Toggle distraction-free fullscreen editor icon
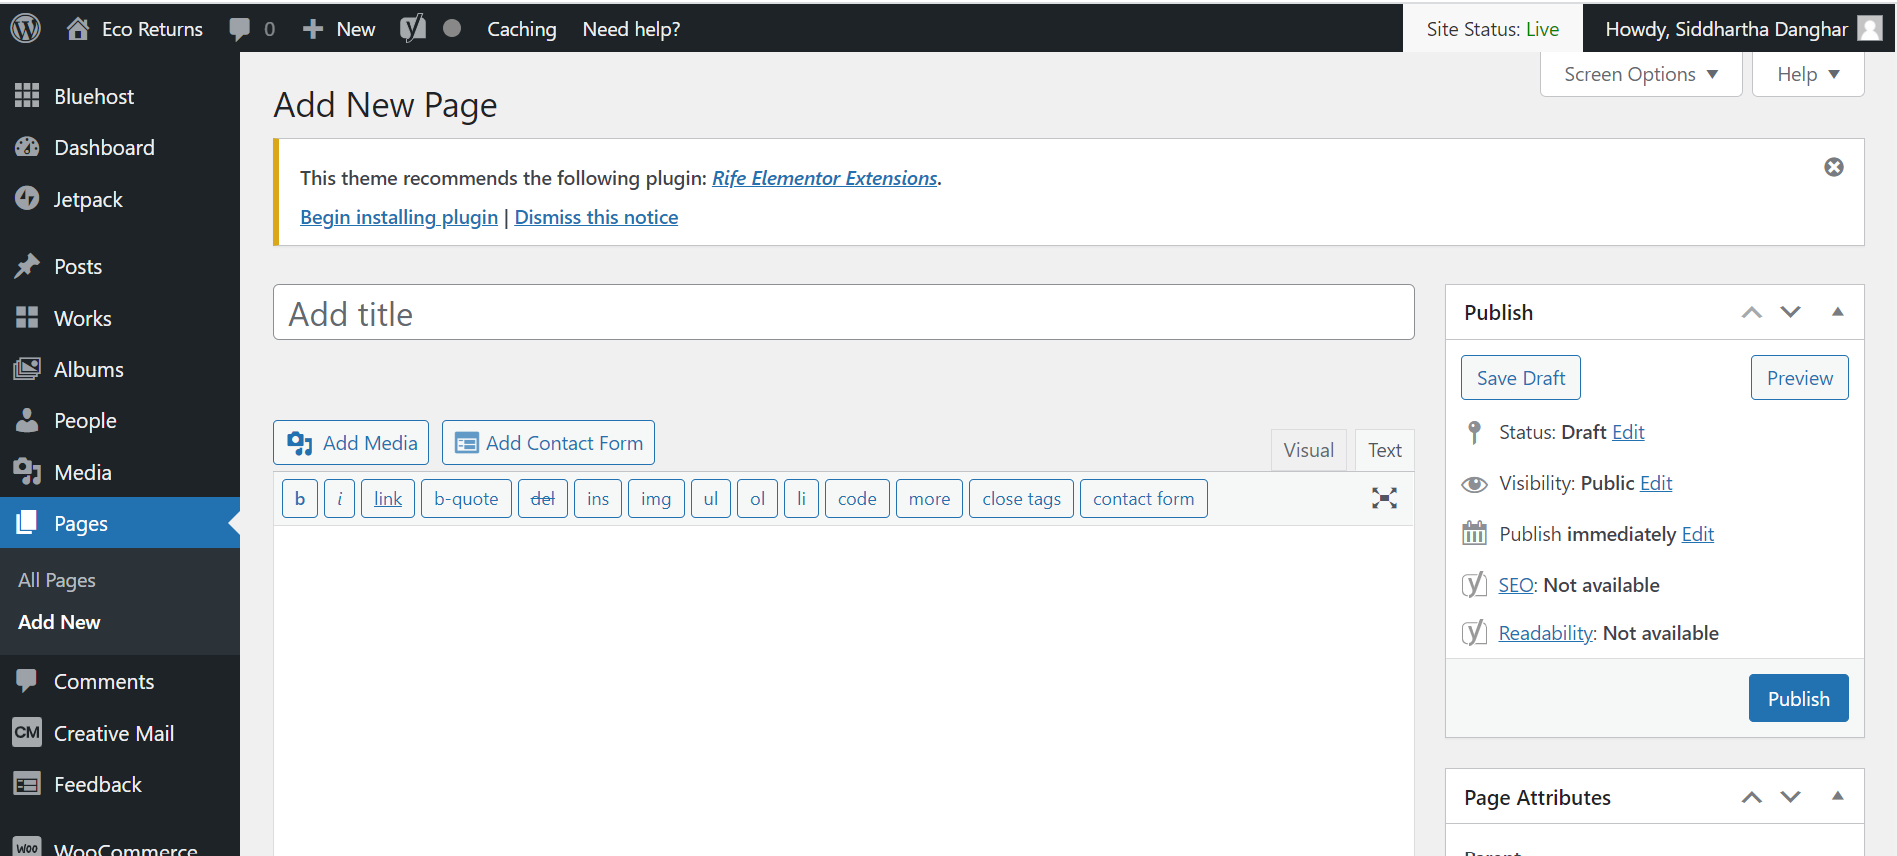 coord(1384,498)
